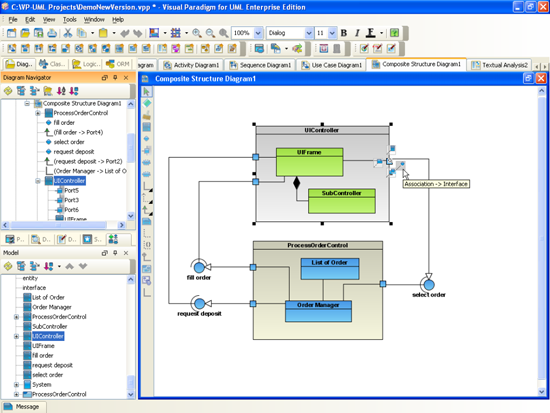Open the File menu

[x=13, y=20]
